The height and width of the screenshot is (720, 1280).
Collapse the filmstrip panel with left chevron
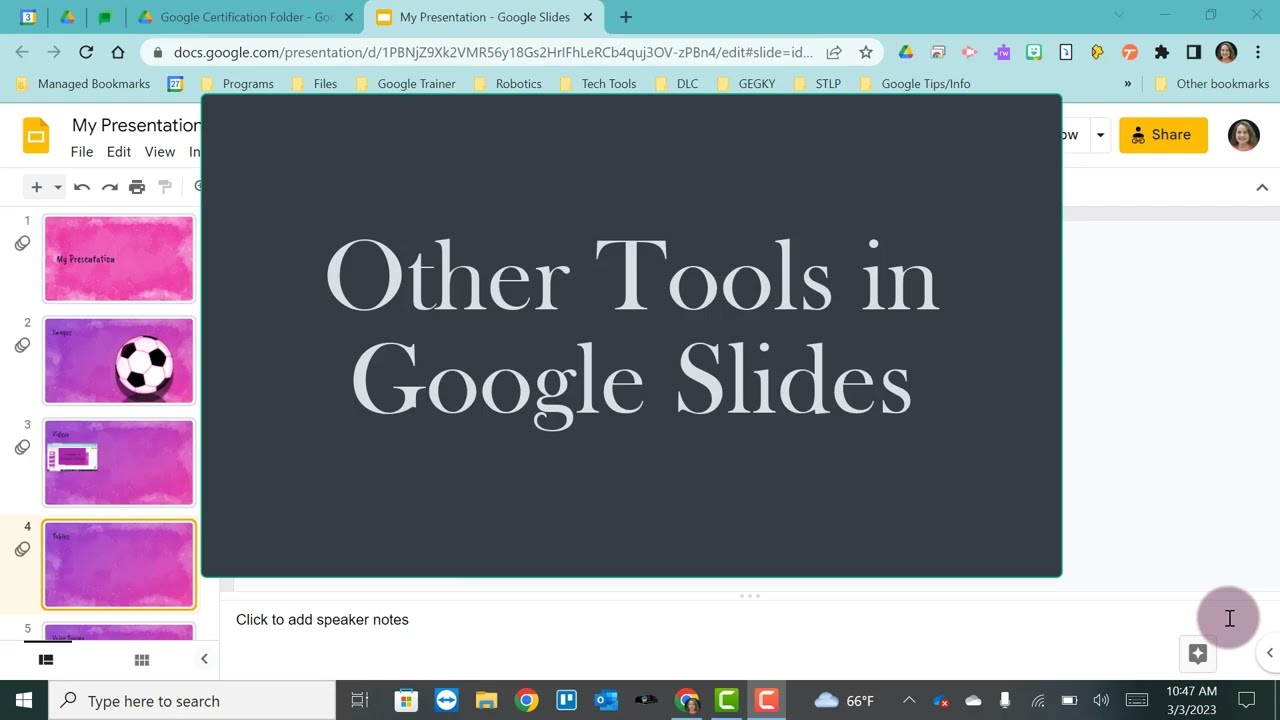point(204,659)
